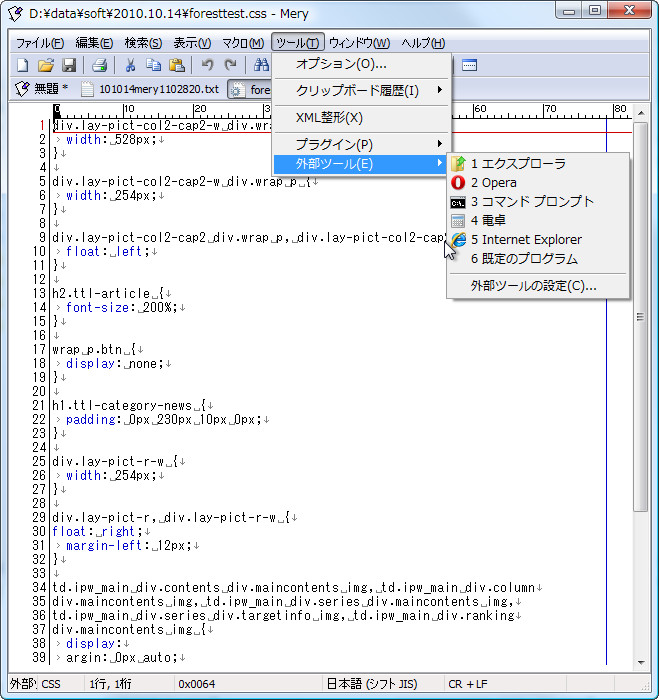This screenshot has height=700, width=659.
Task: Click the redo arrow toolbar icon
Action: 230,65
